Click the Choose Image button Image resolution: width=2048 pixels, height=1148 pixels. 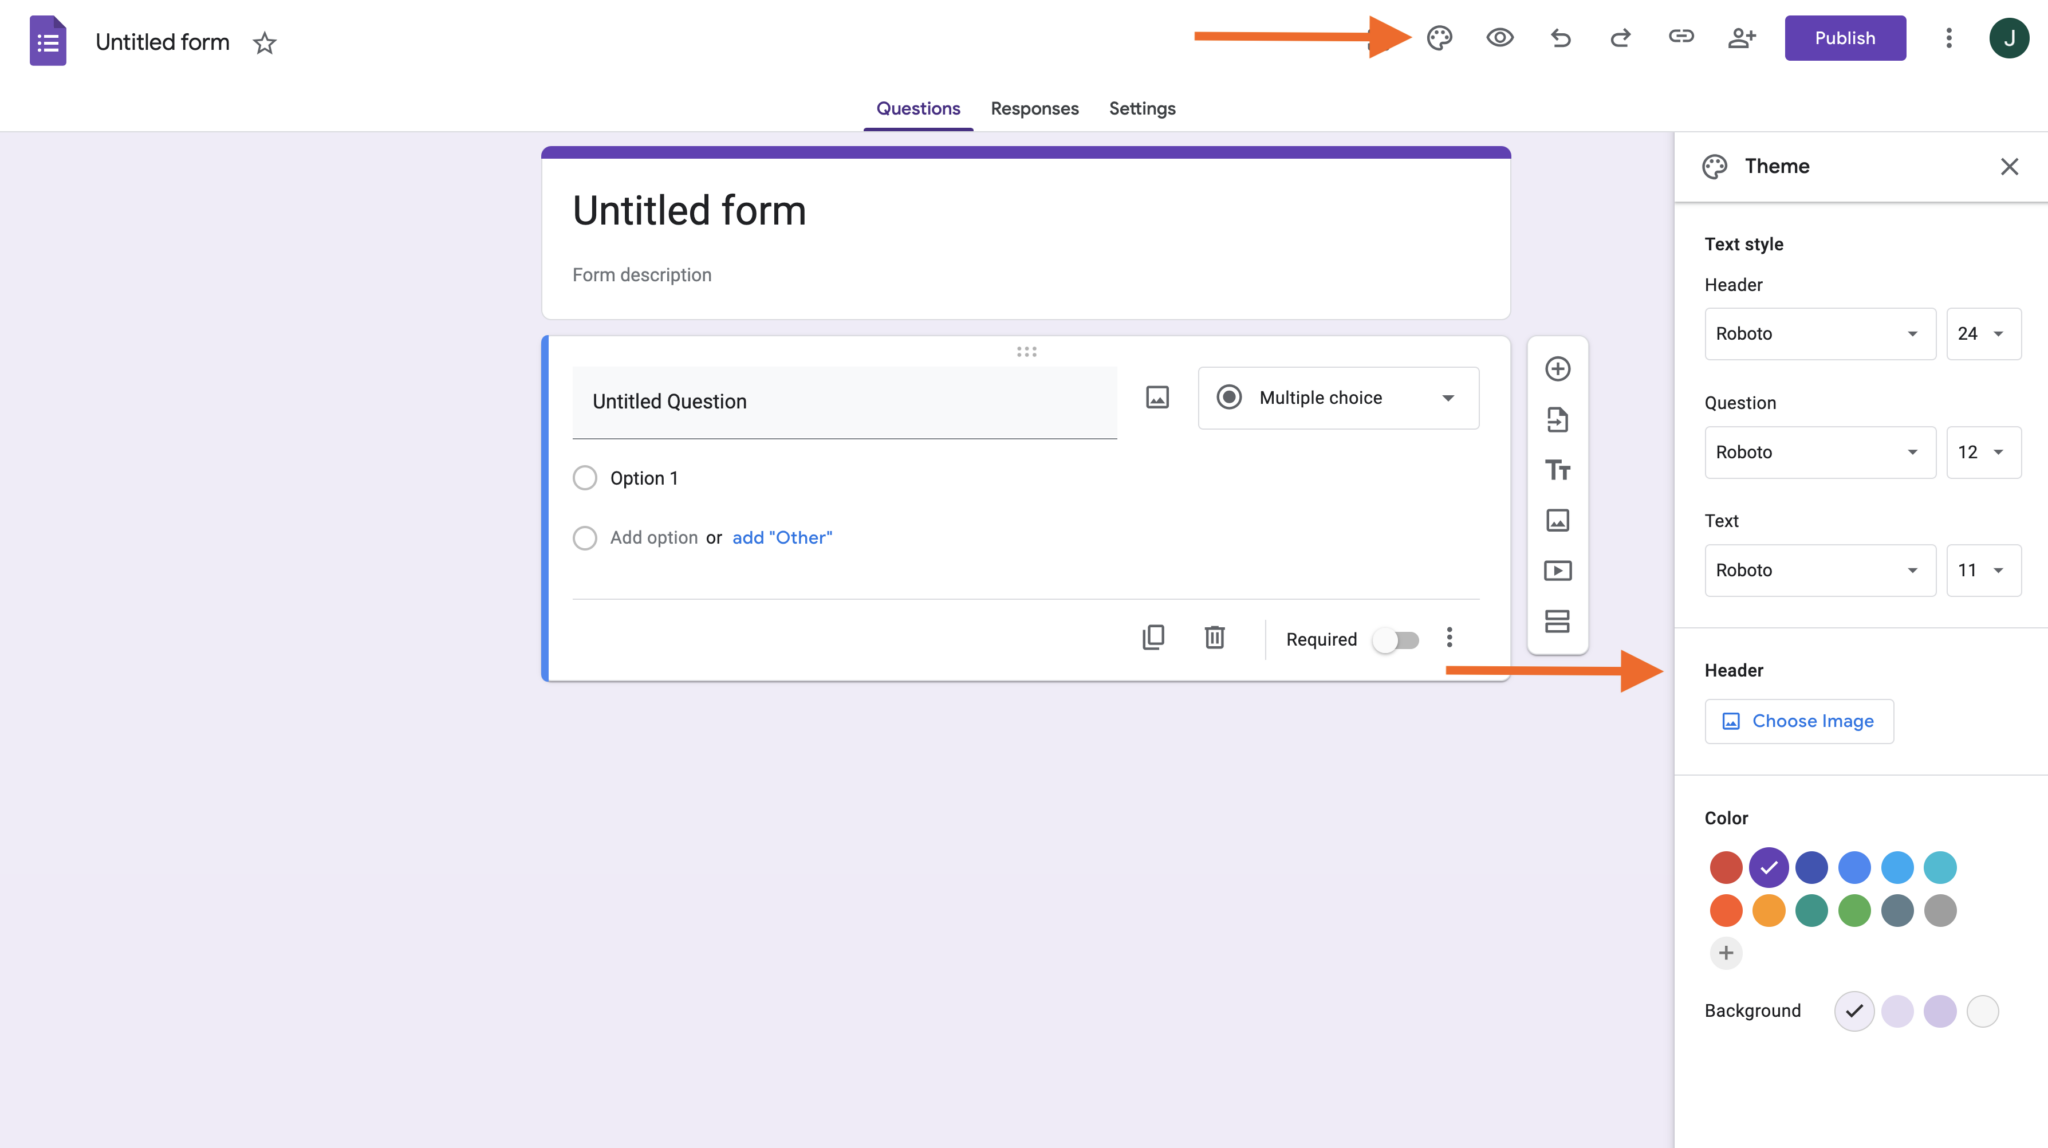tap(1798, 721)
